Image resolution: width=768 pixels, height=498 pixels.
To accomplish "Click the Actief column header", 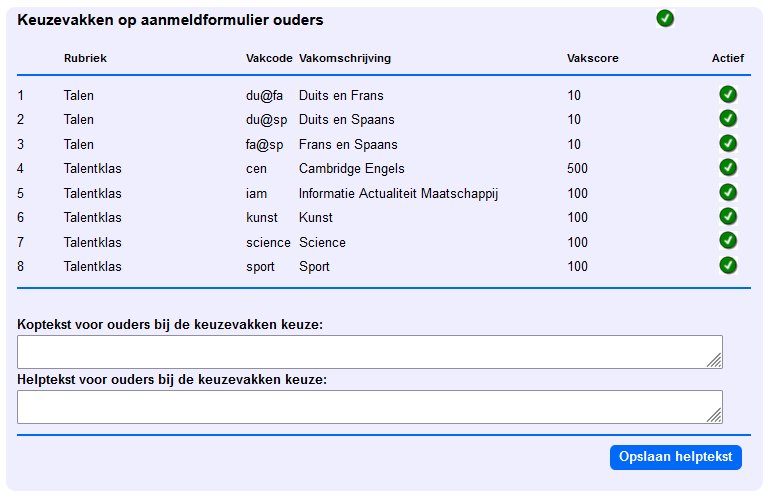I will click(x=728, y=58).
